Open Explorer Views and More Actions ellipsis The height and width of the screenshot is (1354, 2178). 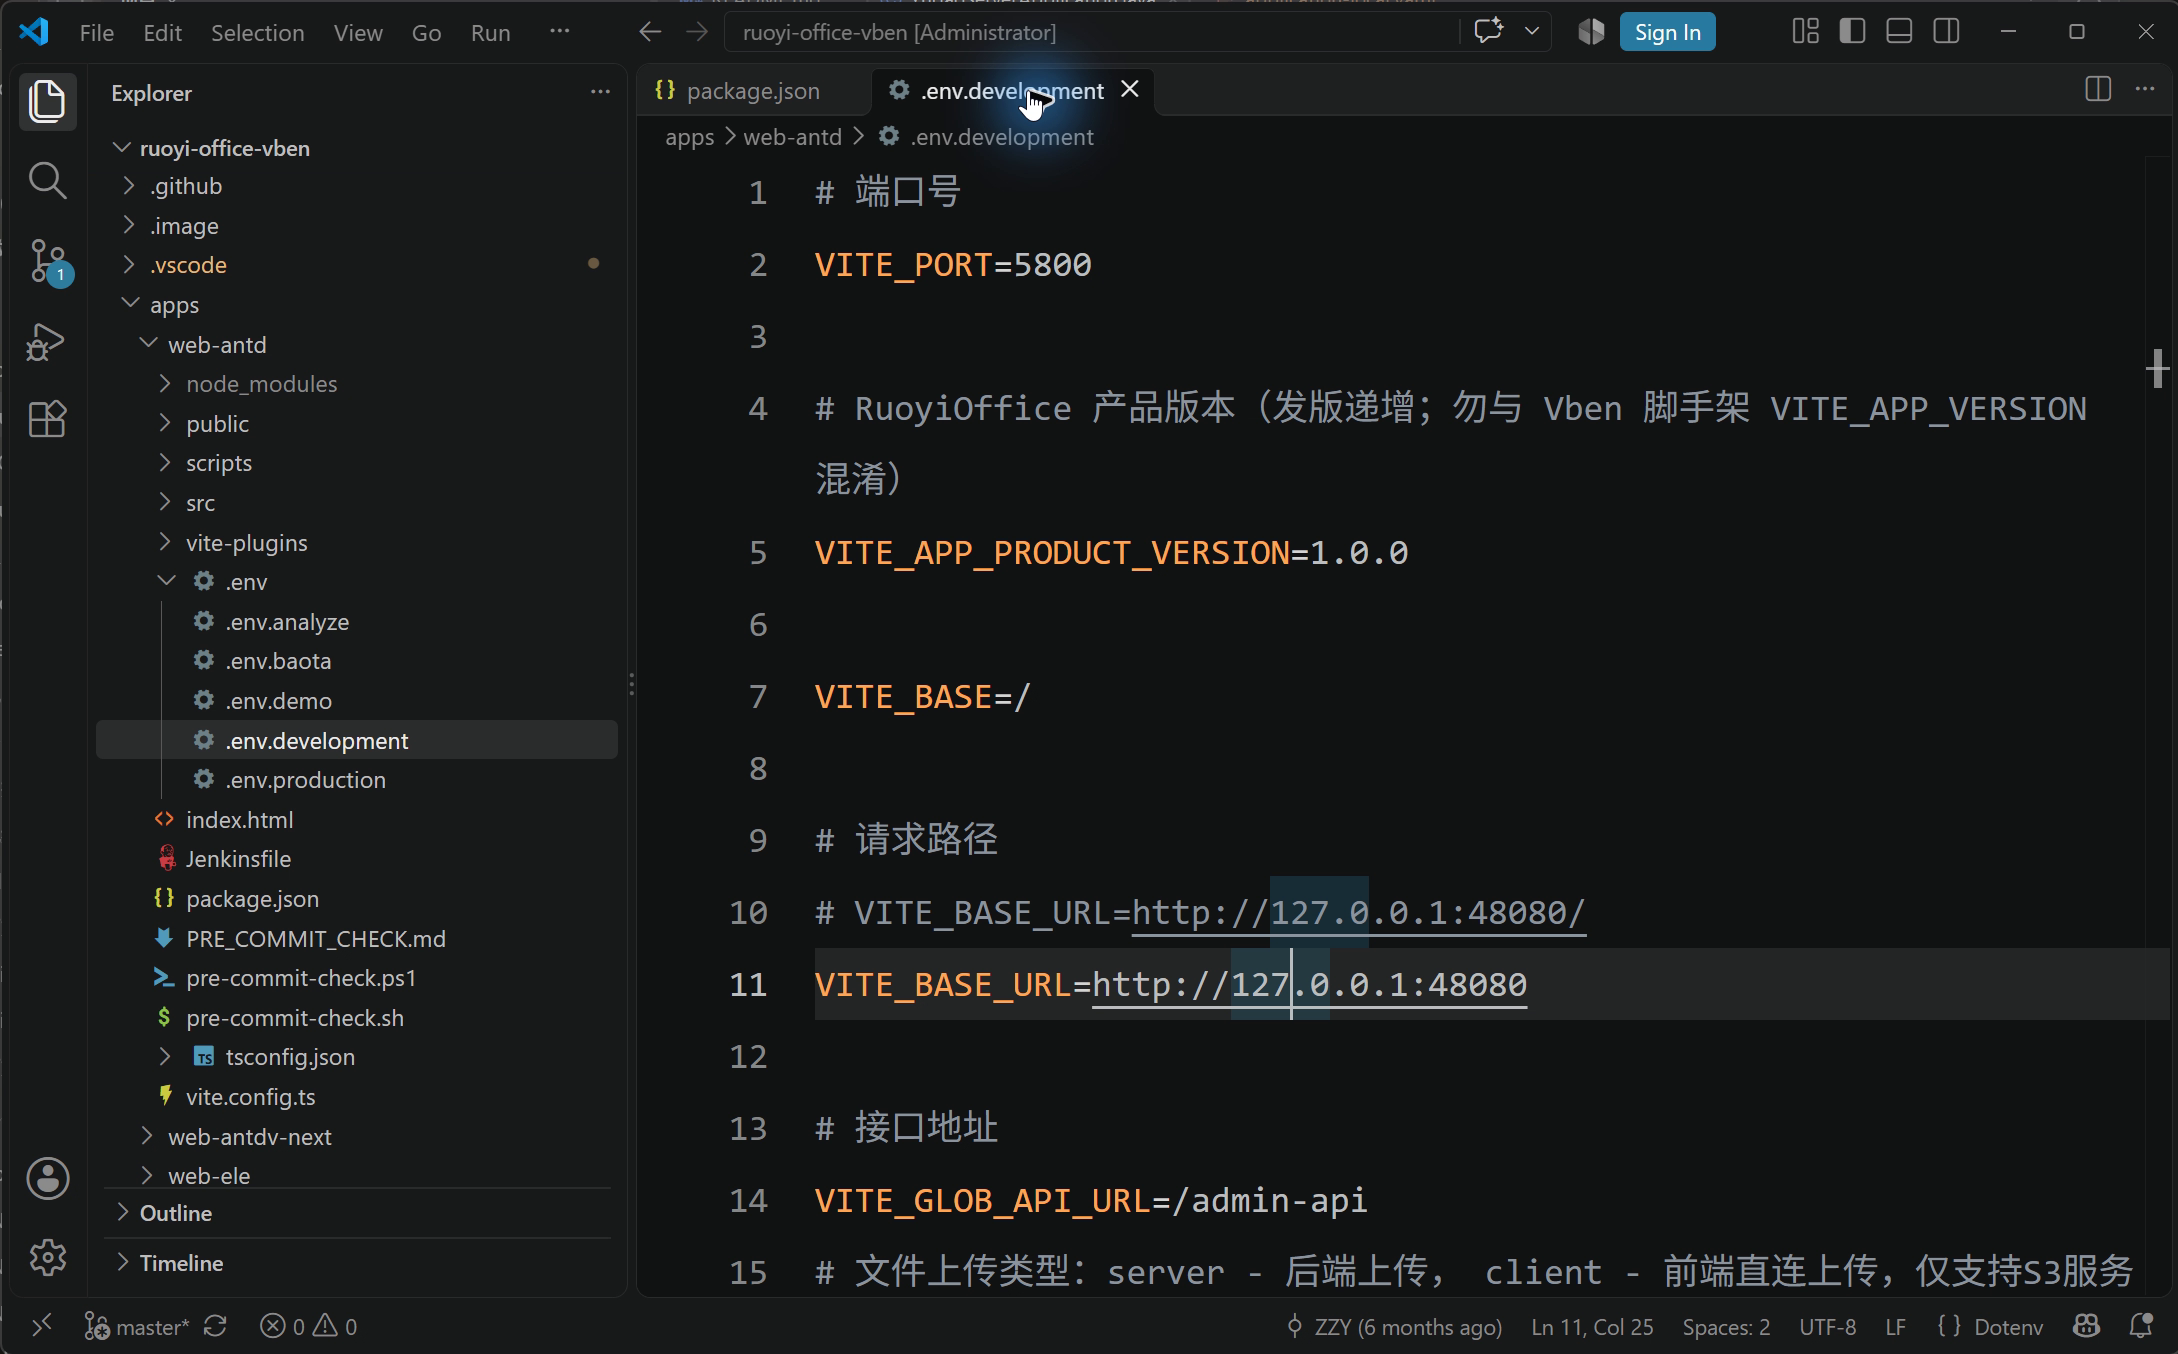[x=600, y=92]
